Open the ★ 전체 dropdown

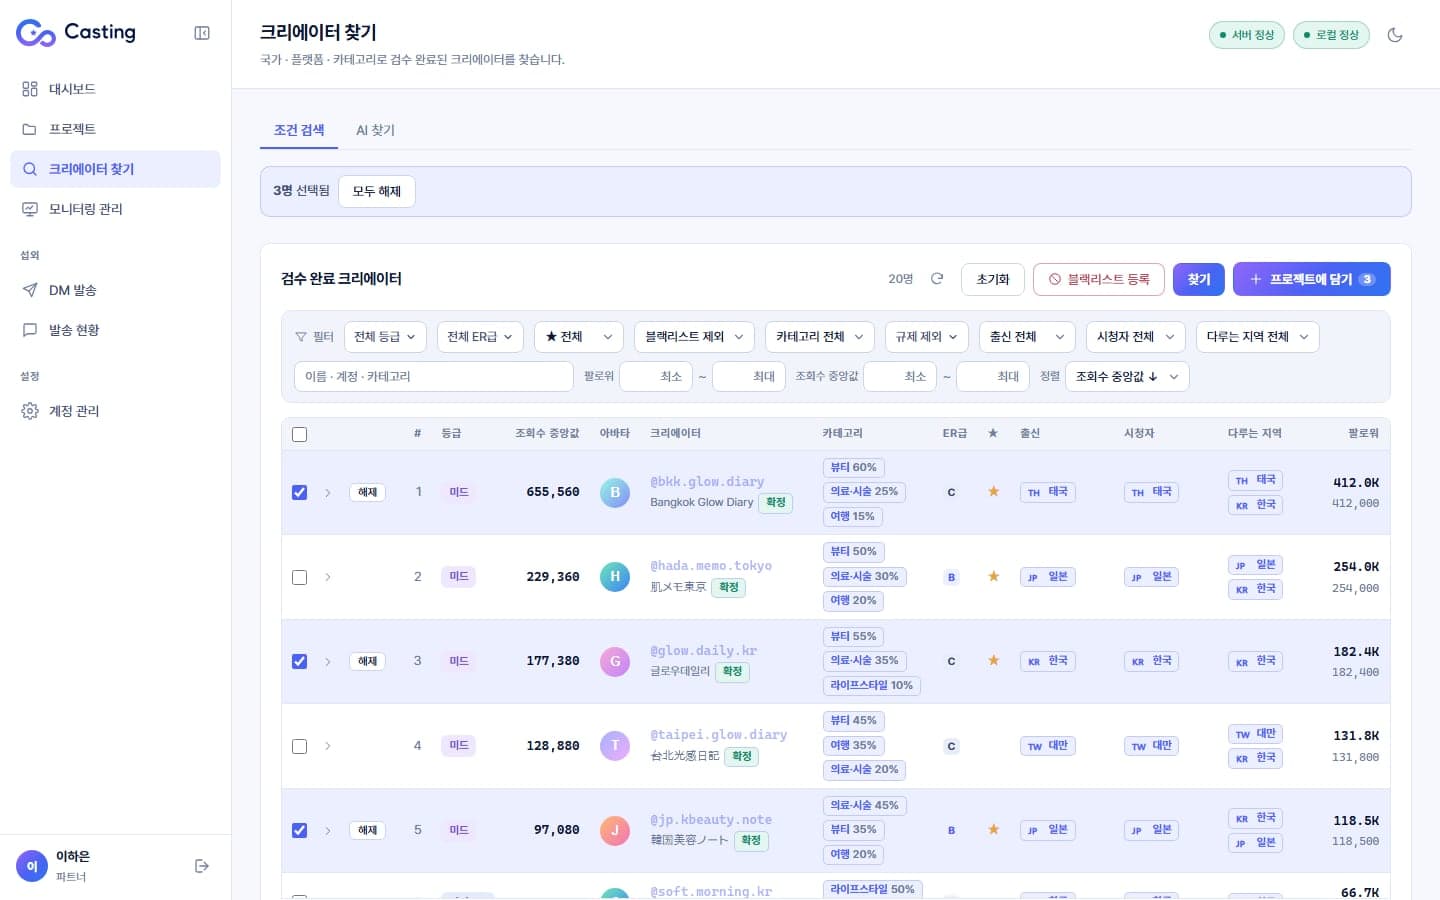point(579,337)
